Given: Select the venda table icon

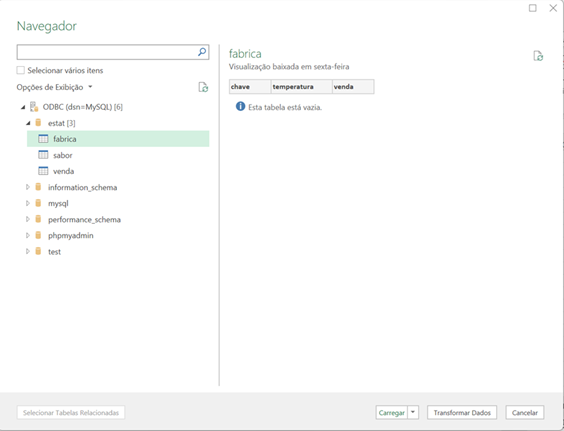Looking at the screenshot, I should 43,171.
